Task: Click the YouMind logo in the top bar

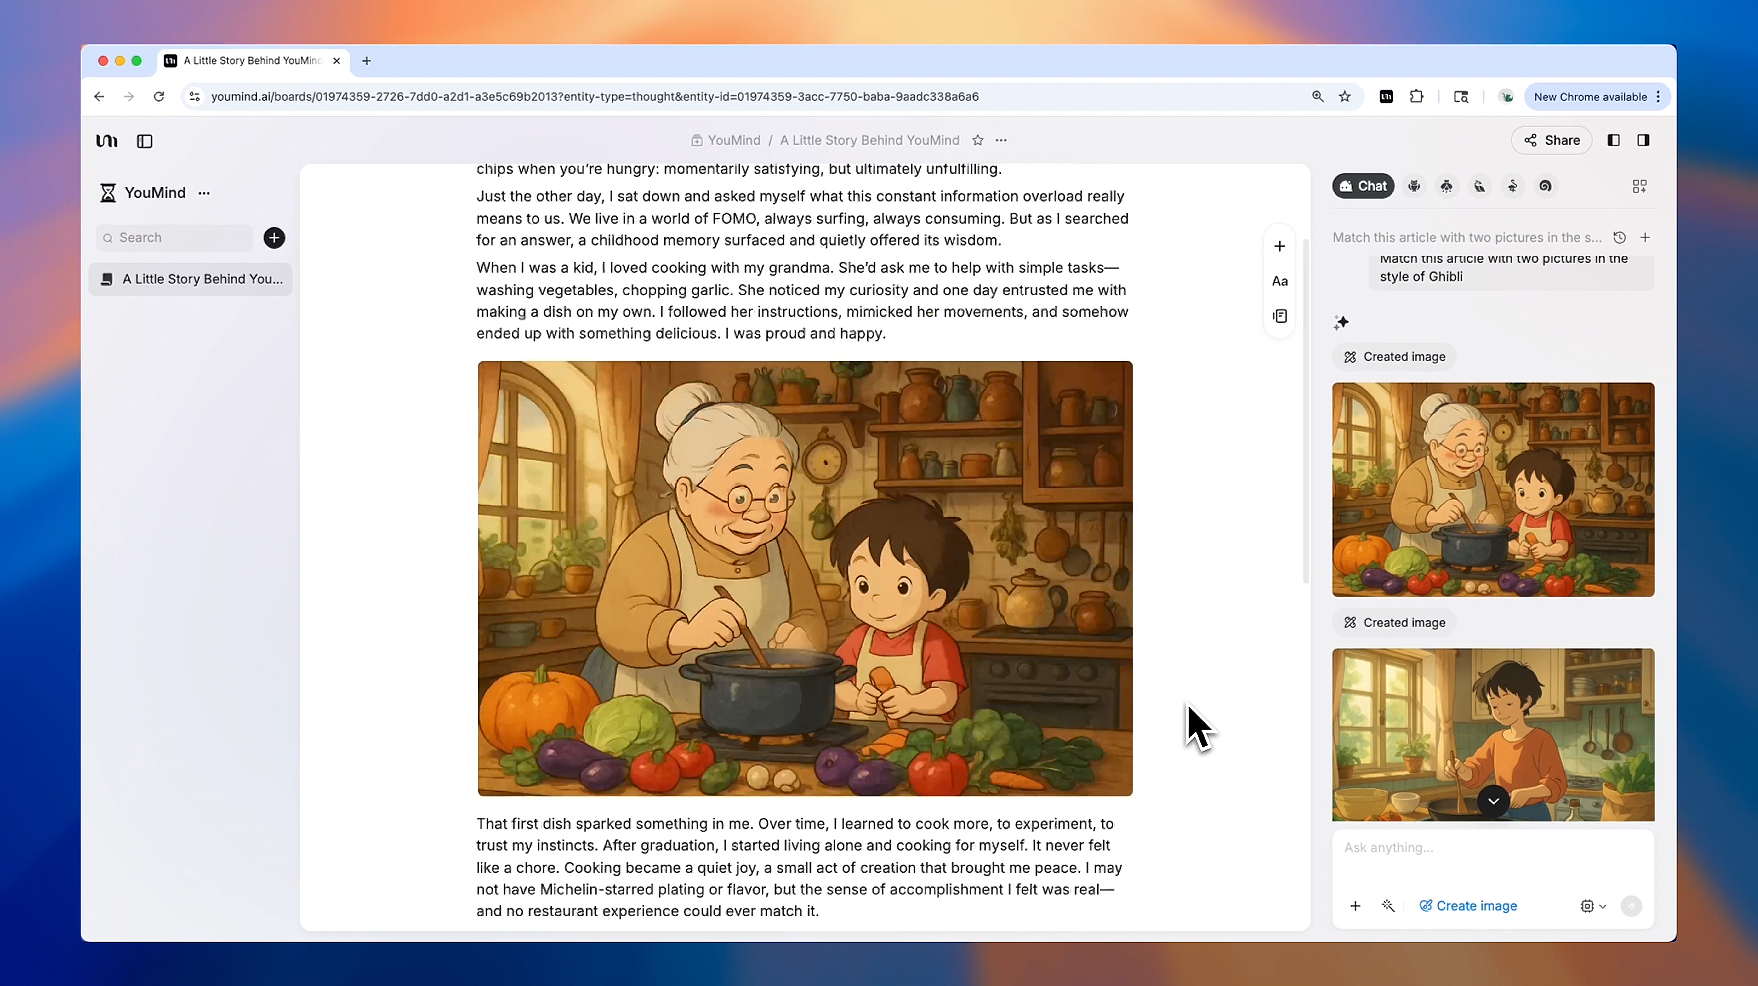Action: (107, 141)
